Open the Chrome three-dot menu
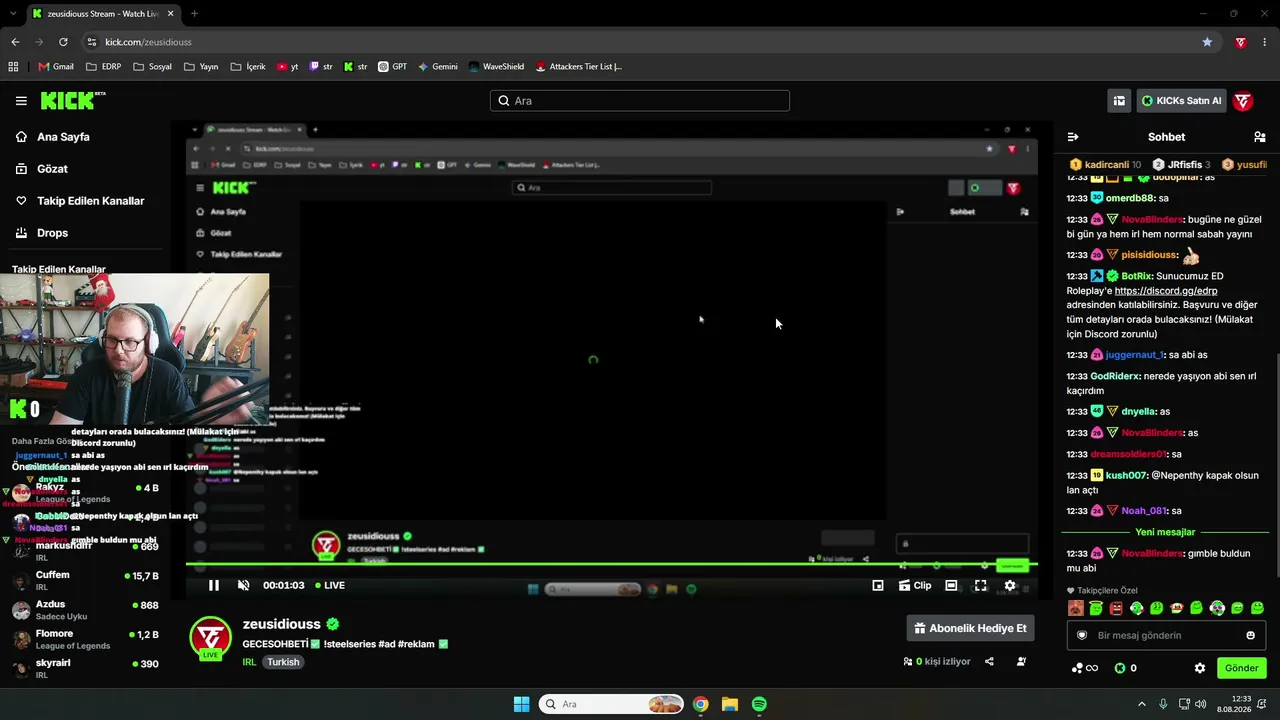 [1265, 42]
